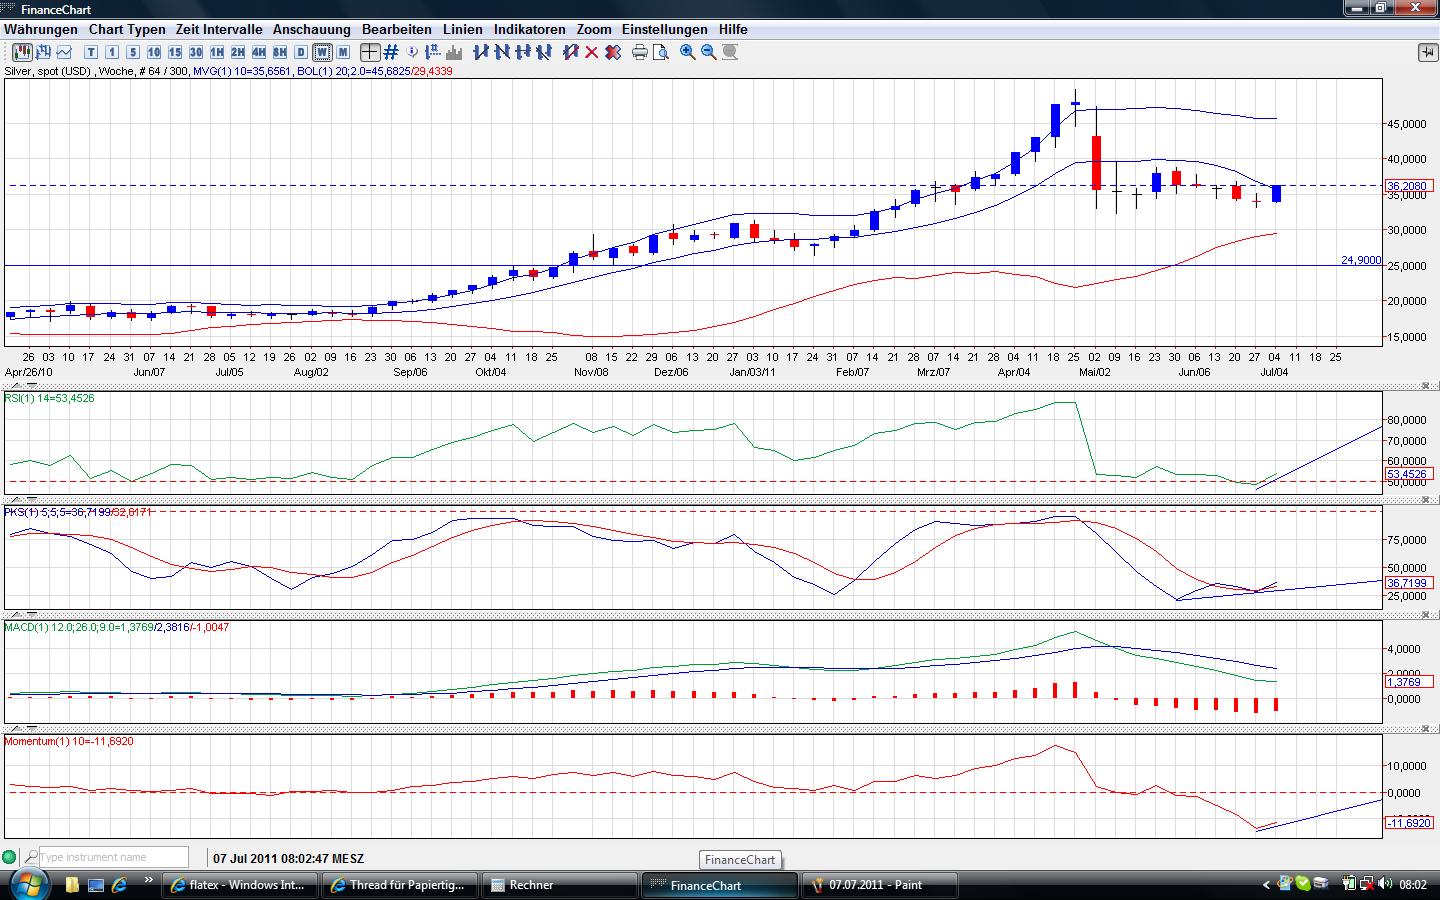
Task: Click the chart panel icon at toolbar's right end
Action: point(1427,52)
